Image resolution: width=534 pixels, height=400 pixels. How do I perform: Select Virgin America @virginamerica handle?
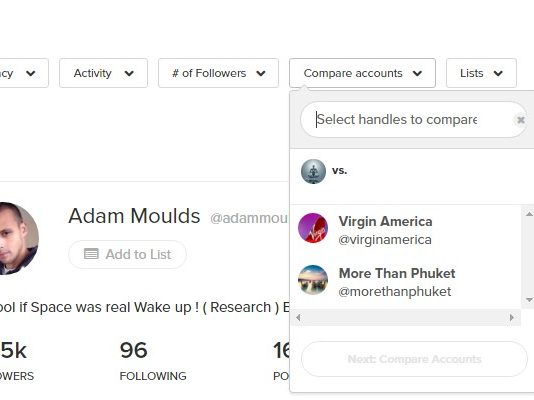click(x=405, y=230)
